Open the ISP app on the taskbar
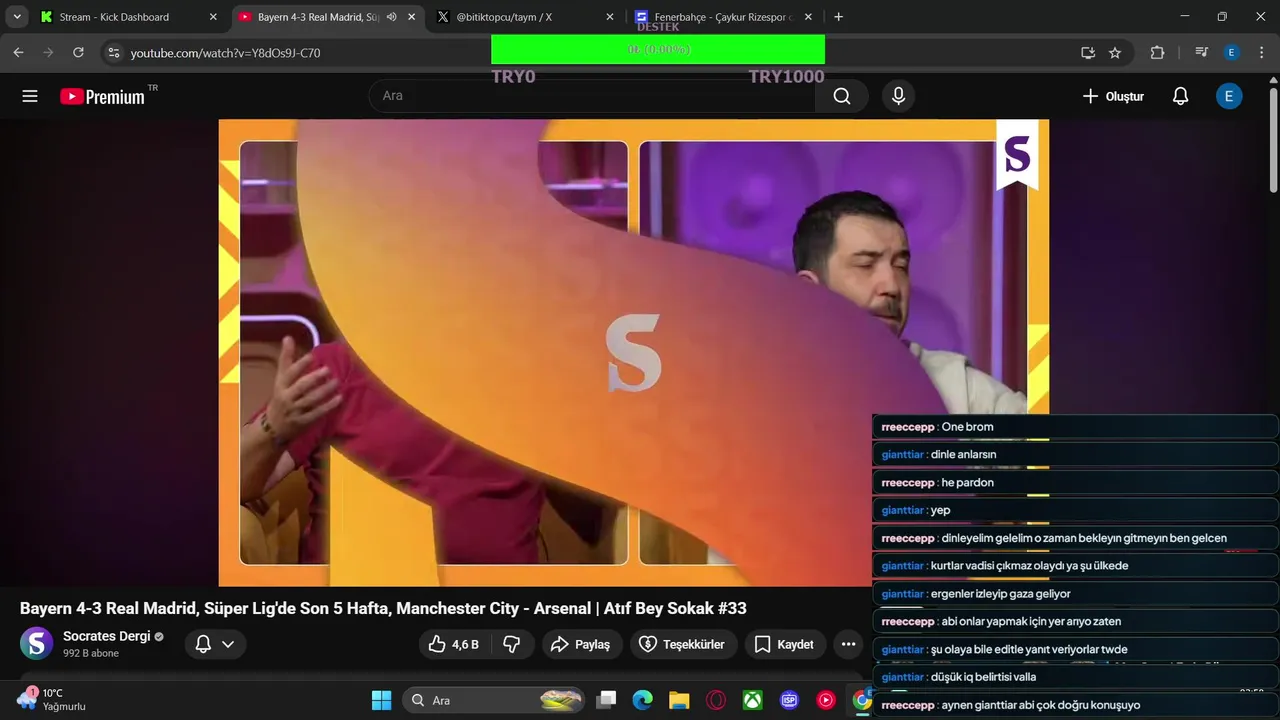 (789, 700)
